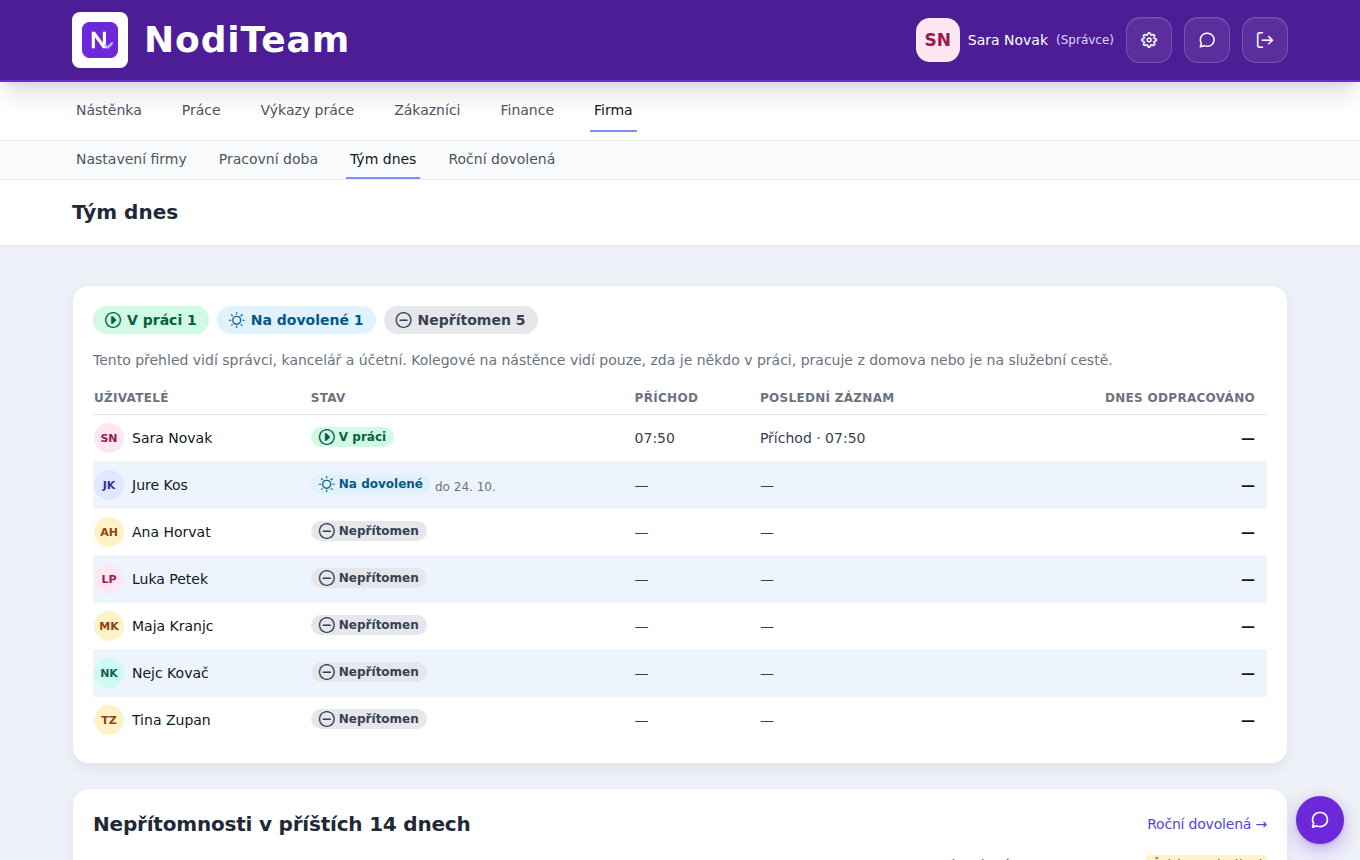Click the 'V práci 1' summary badge
This screenshot has width=1360, height=860.
[x=151, y=320]
